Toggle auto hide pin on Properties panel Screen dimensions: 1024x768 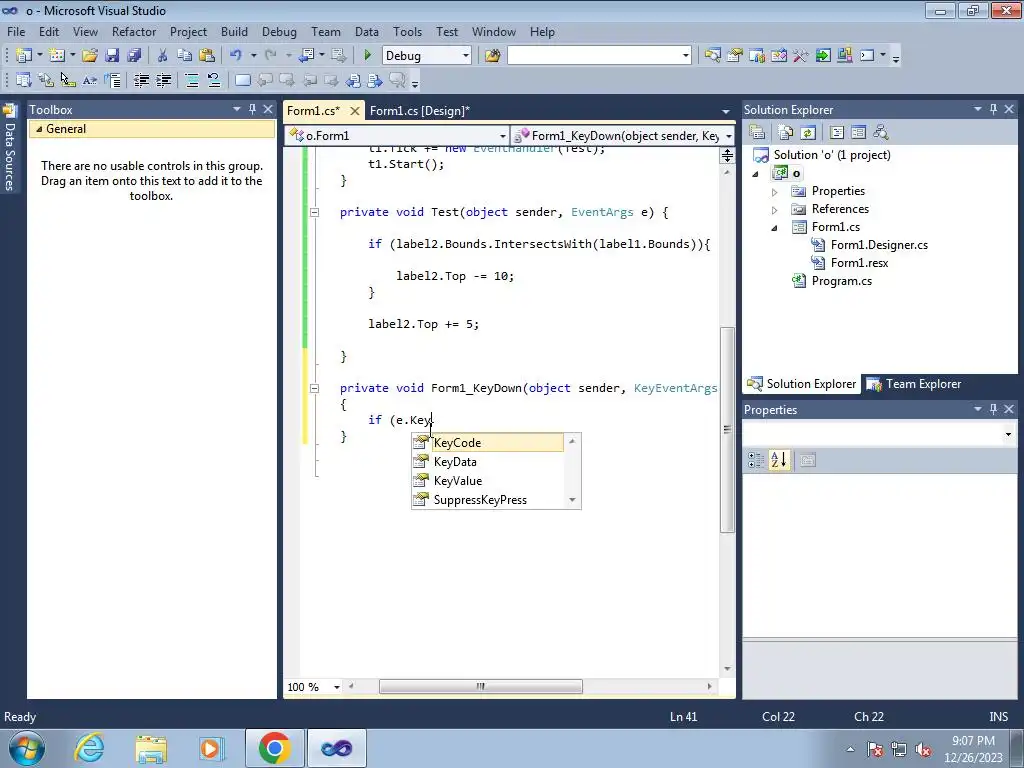(993, 409)
